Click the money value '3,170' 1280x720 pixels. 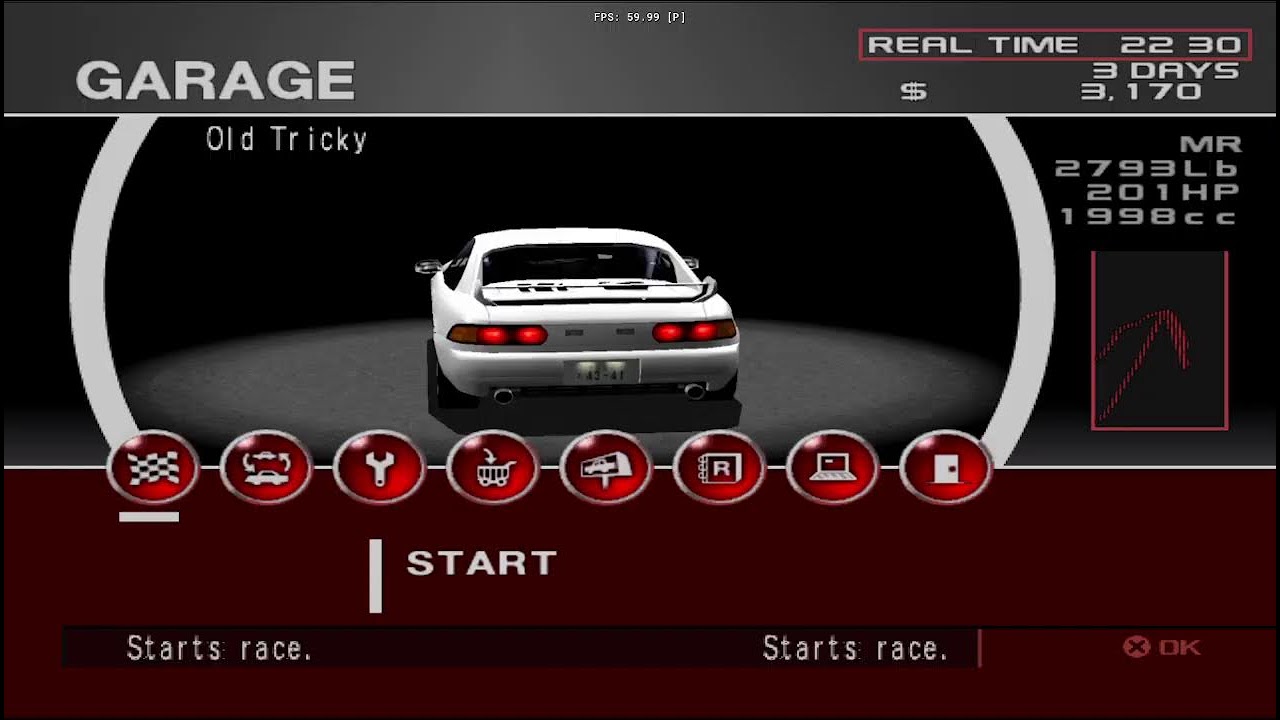click(1141, 91)
